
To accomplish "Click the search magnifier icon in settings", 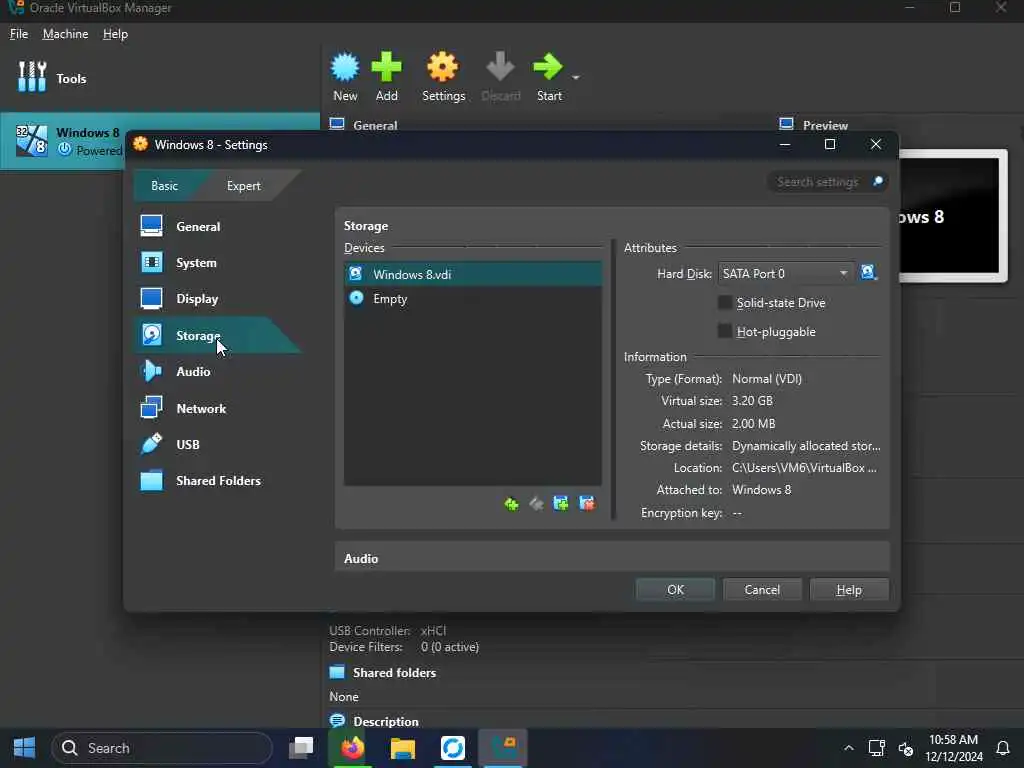I will tap(878, 181).
